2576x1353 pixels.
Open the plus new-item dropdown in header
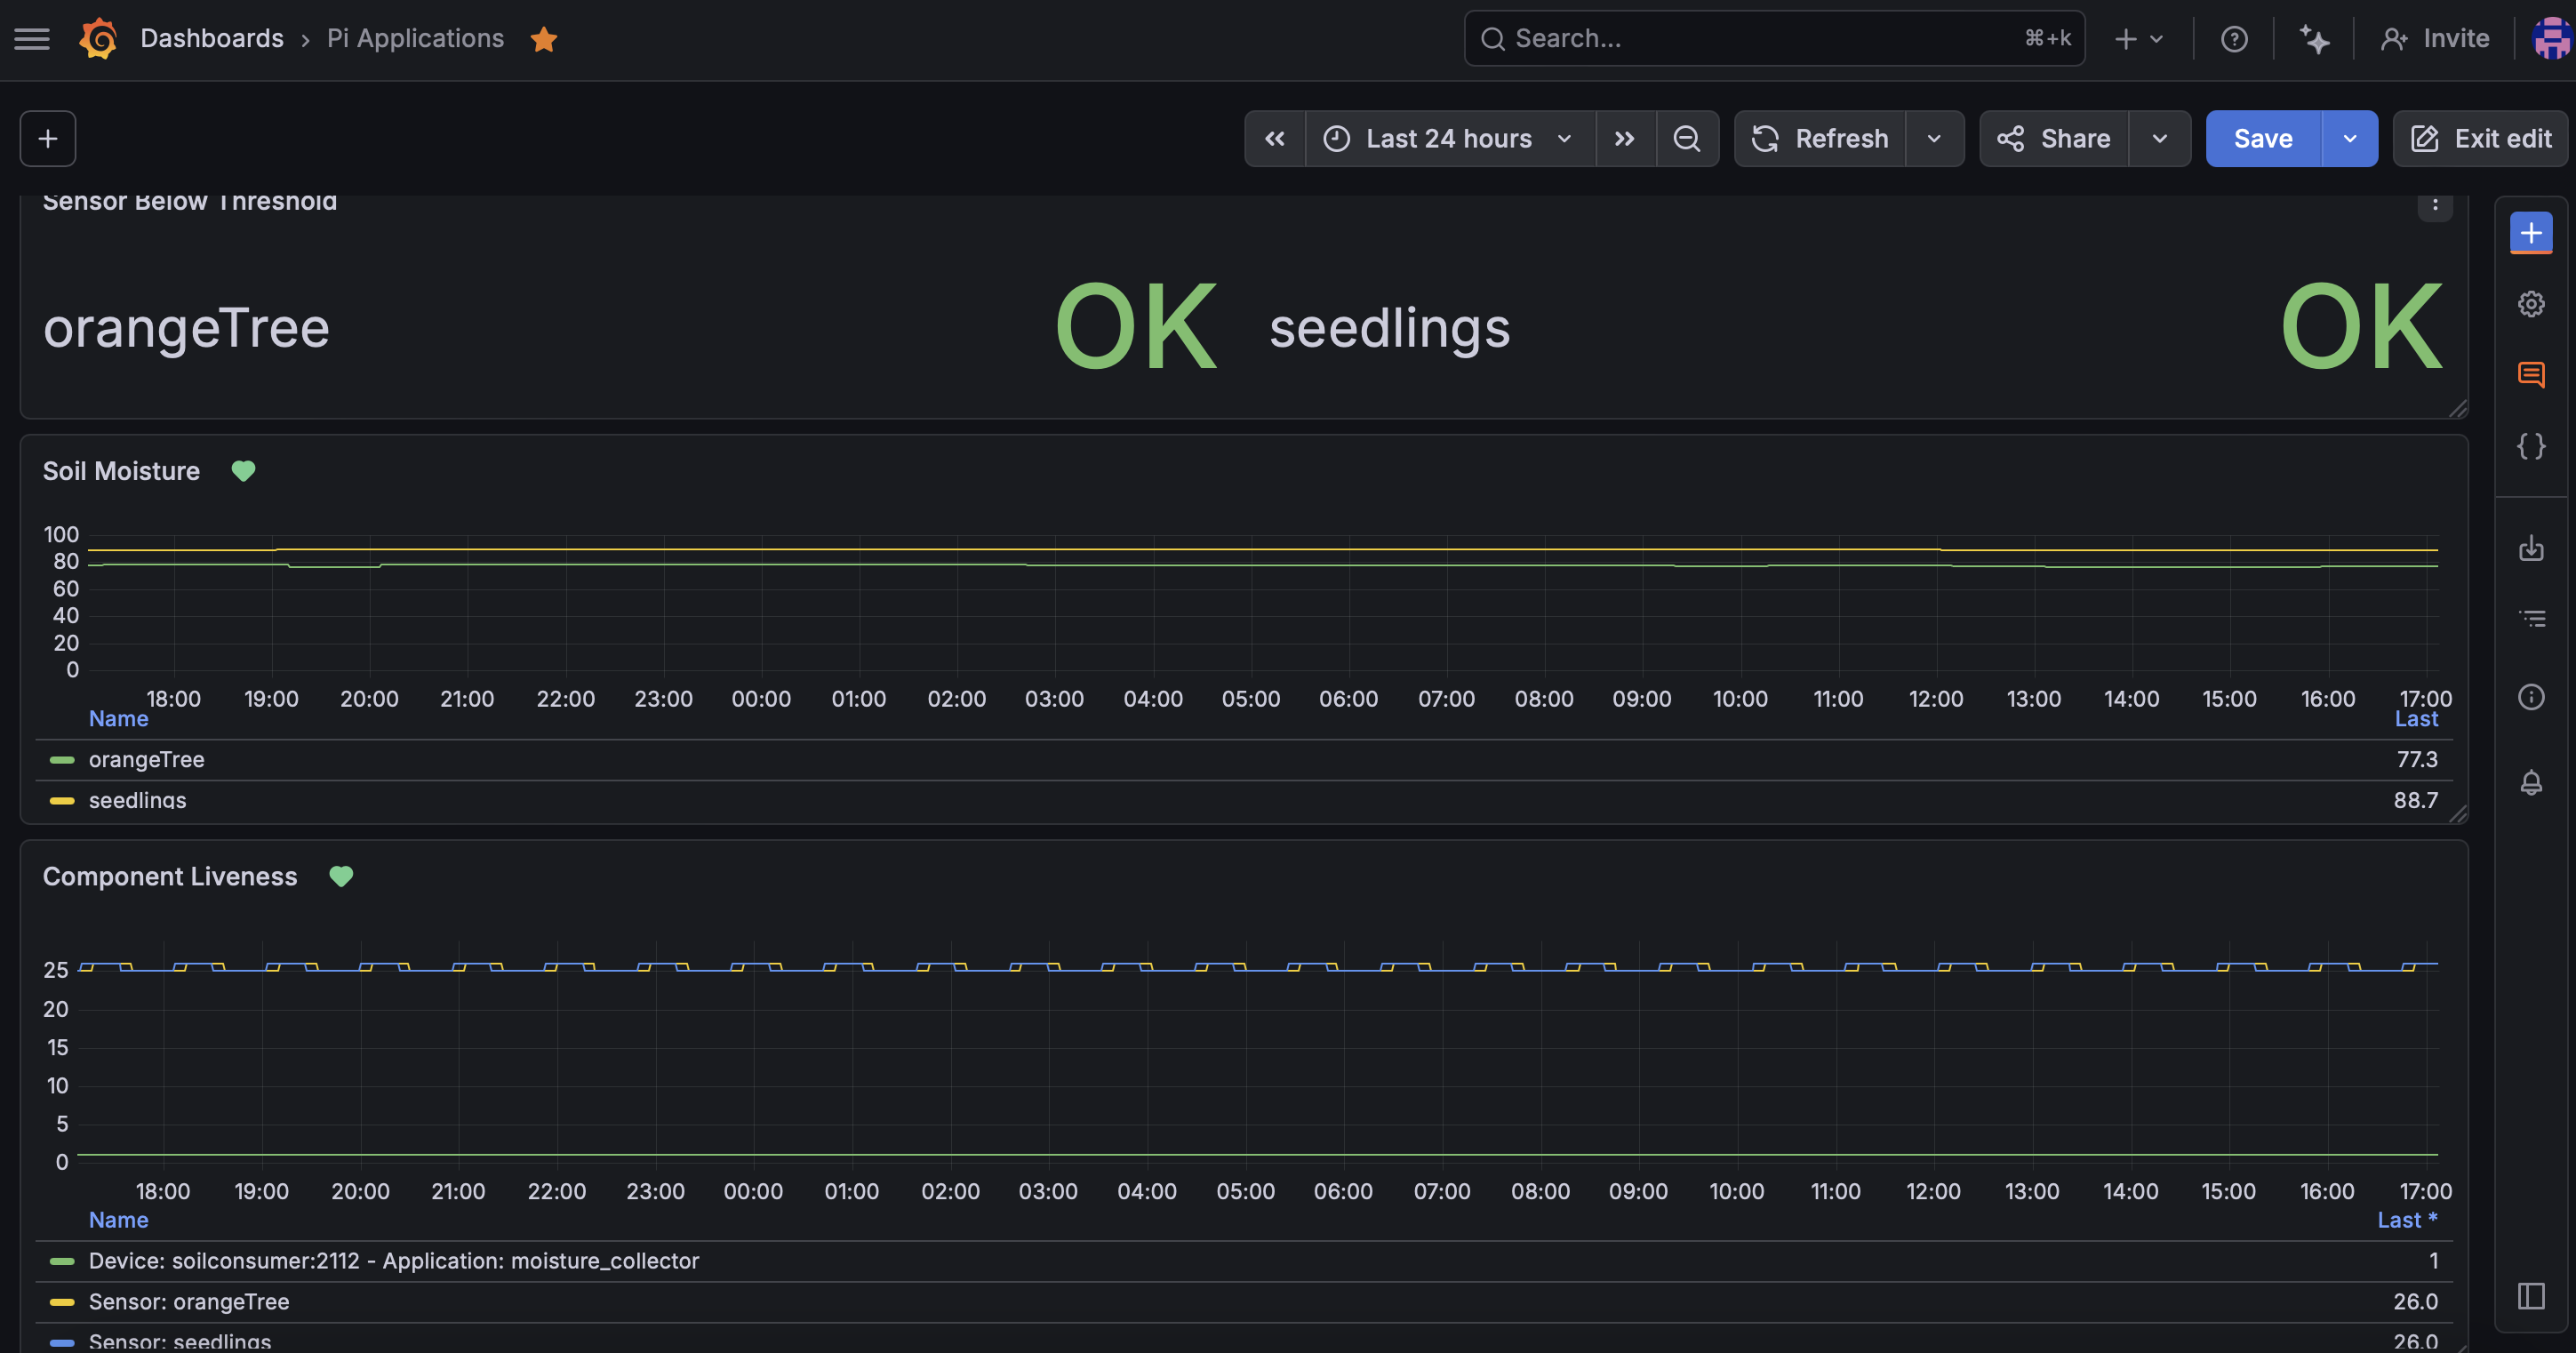pyautogui.click(x=2139, y=39)
